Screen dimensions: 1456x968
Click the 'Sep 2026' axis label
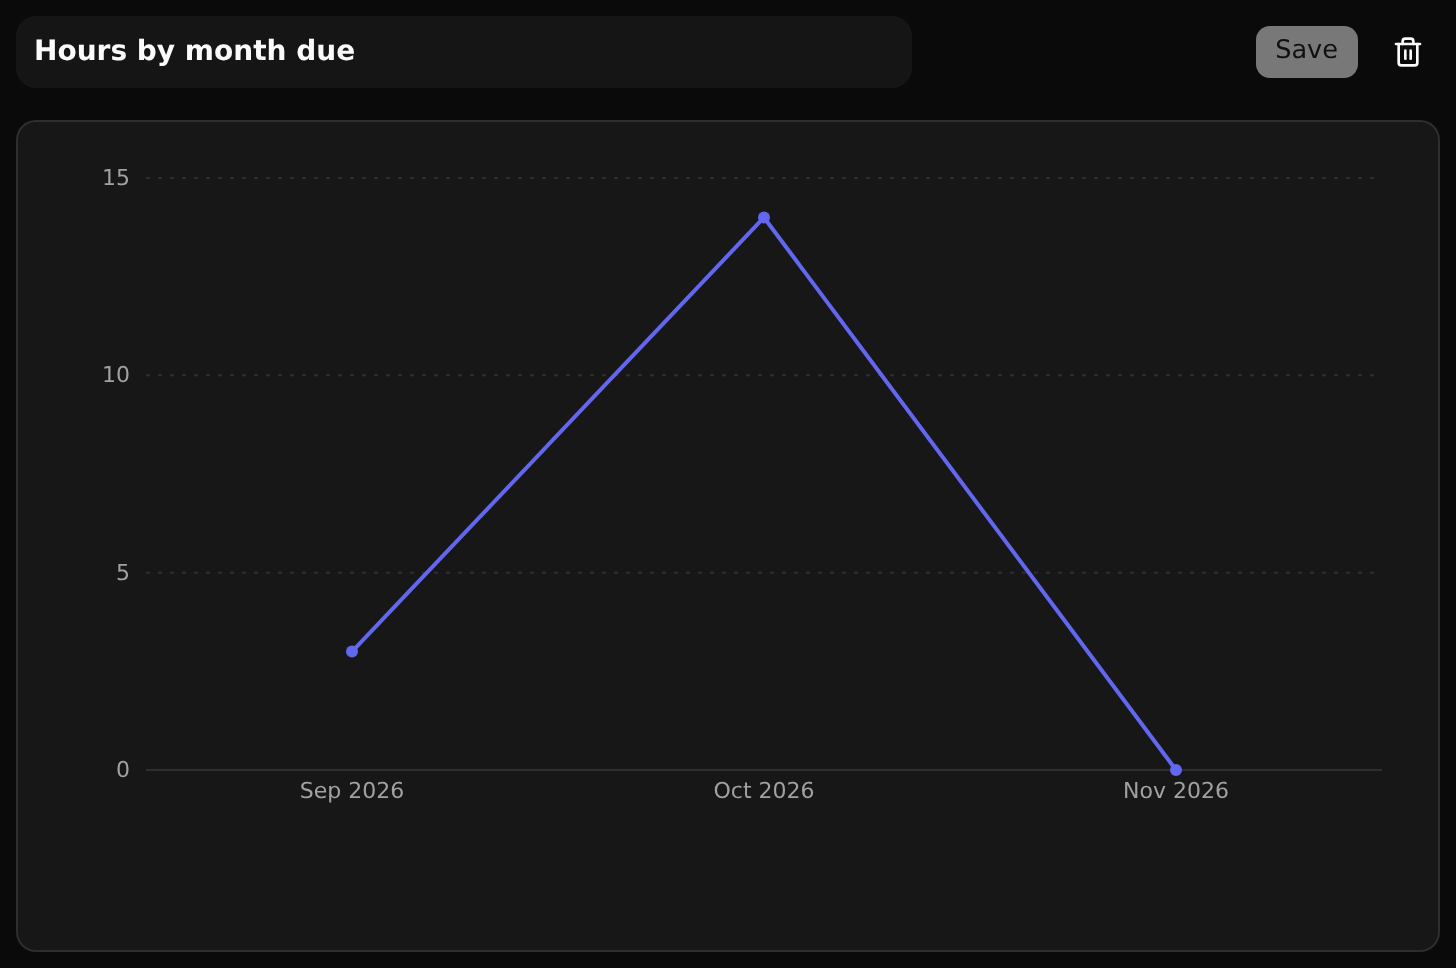point(352,791)
